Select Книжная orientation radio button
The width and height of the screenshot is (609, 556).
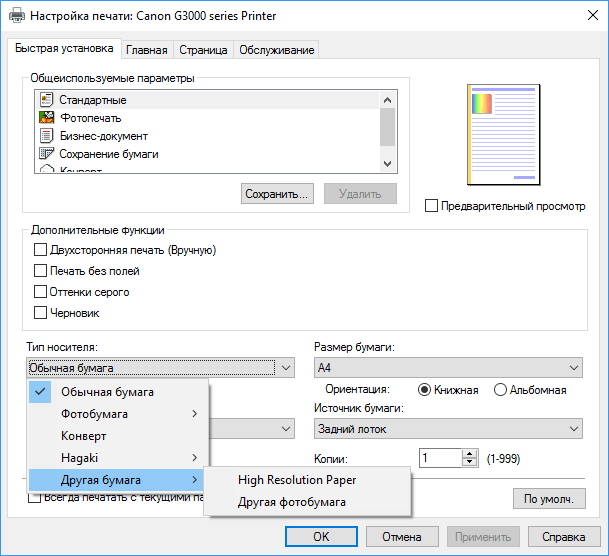coord(425,389)
